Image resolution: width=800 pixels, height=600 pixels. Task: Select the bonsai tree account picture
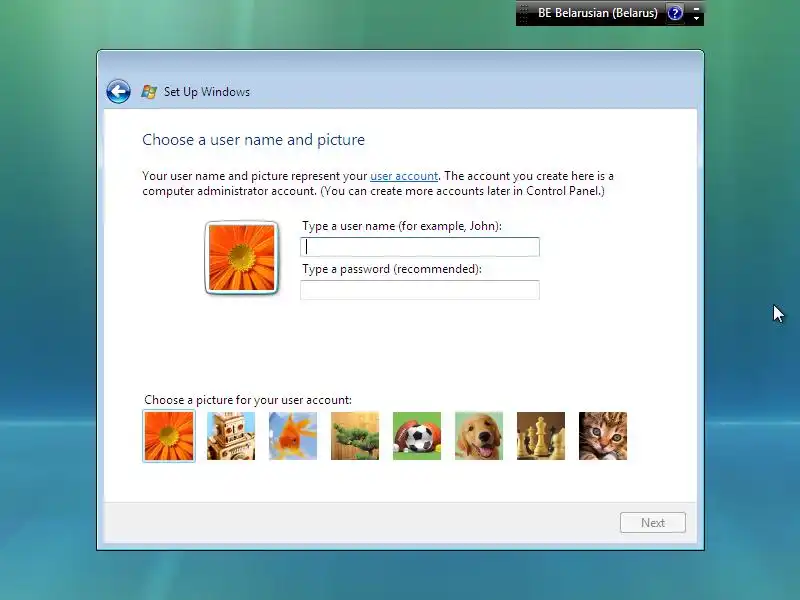[355, 436]
